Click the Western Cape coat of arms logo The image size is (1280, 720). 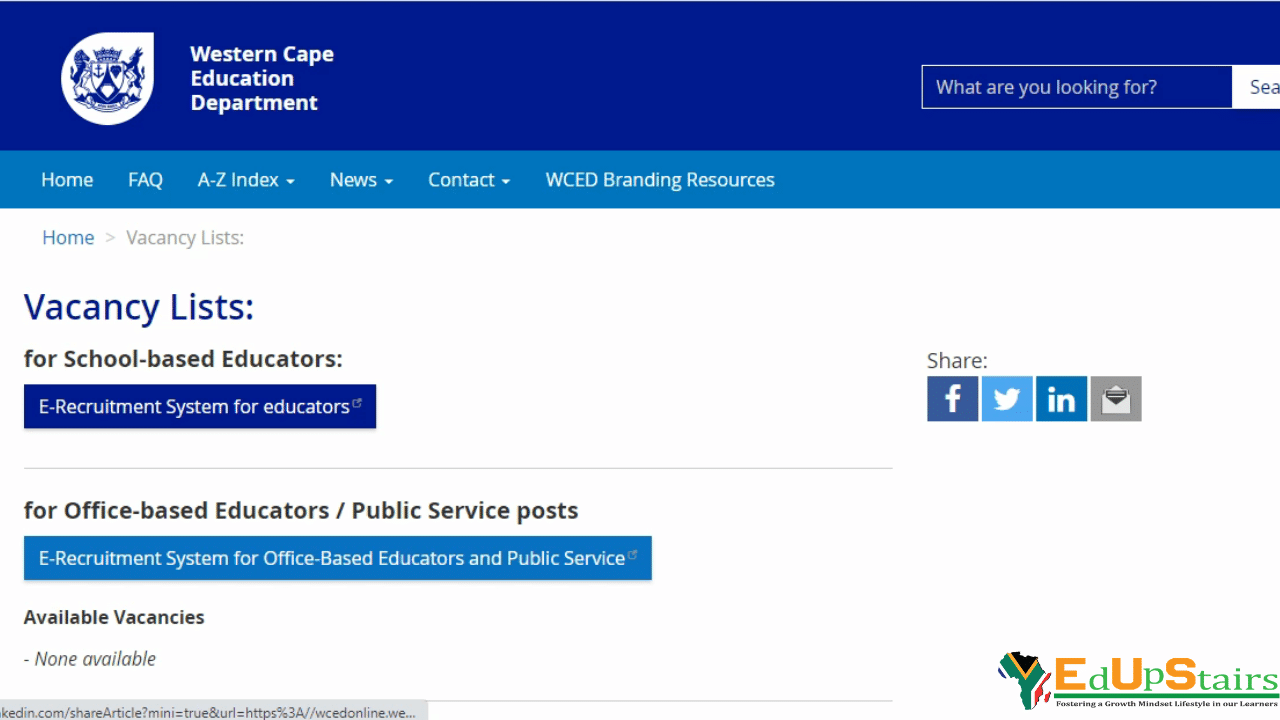pyautogui.click(x=107, y=77)
